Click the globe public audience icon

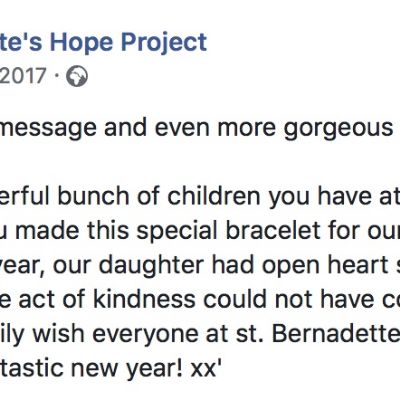tap(77, 77)
